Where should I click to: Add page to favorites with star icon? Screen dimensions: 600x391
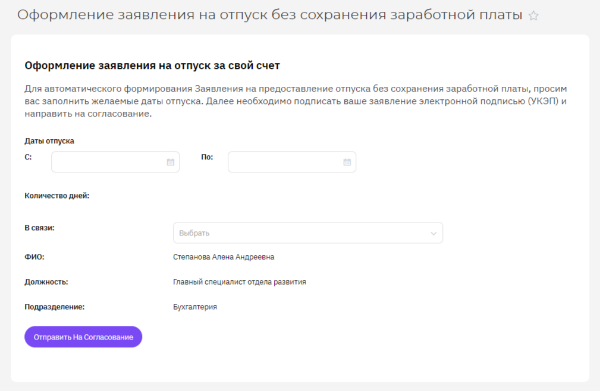pyautogui.click(x=533, y=16)
